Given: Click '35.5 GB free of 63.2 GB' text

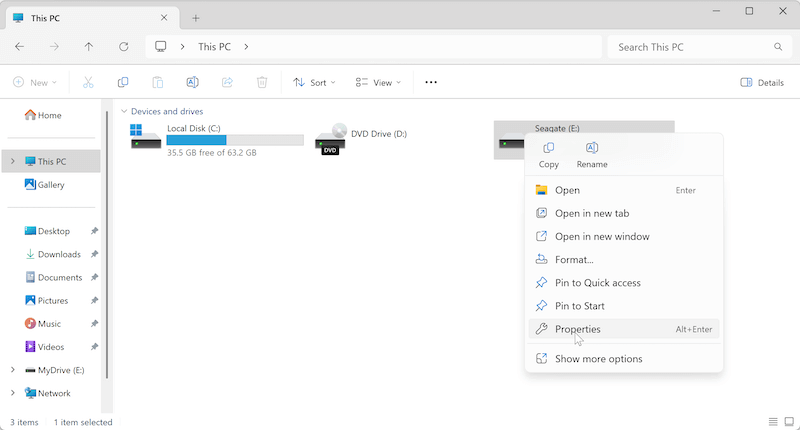Looking at the screenshot, I should pos(212,153).
